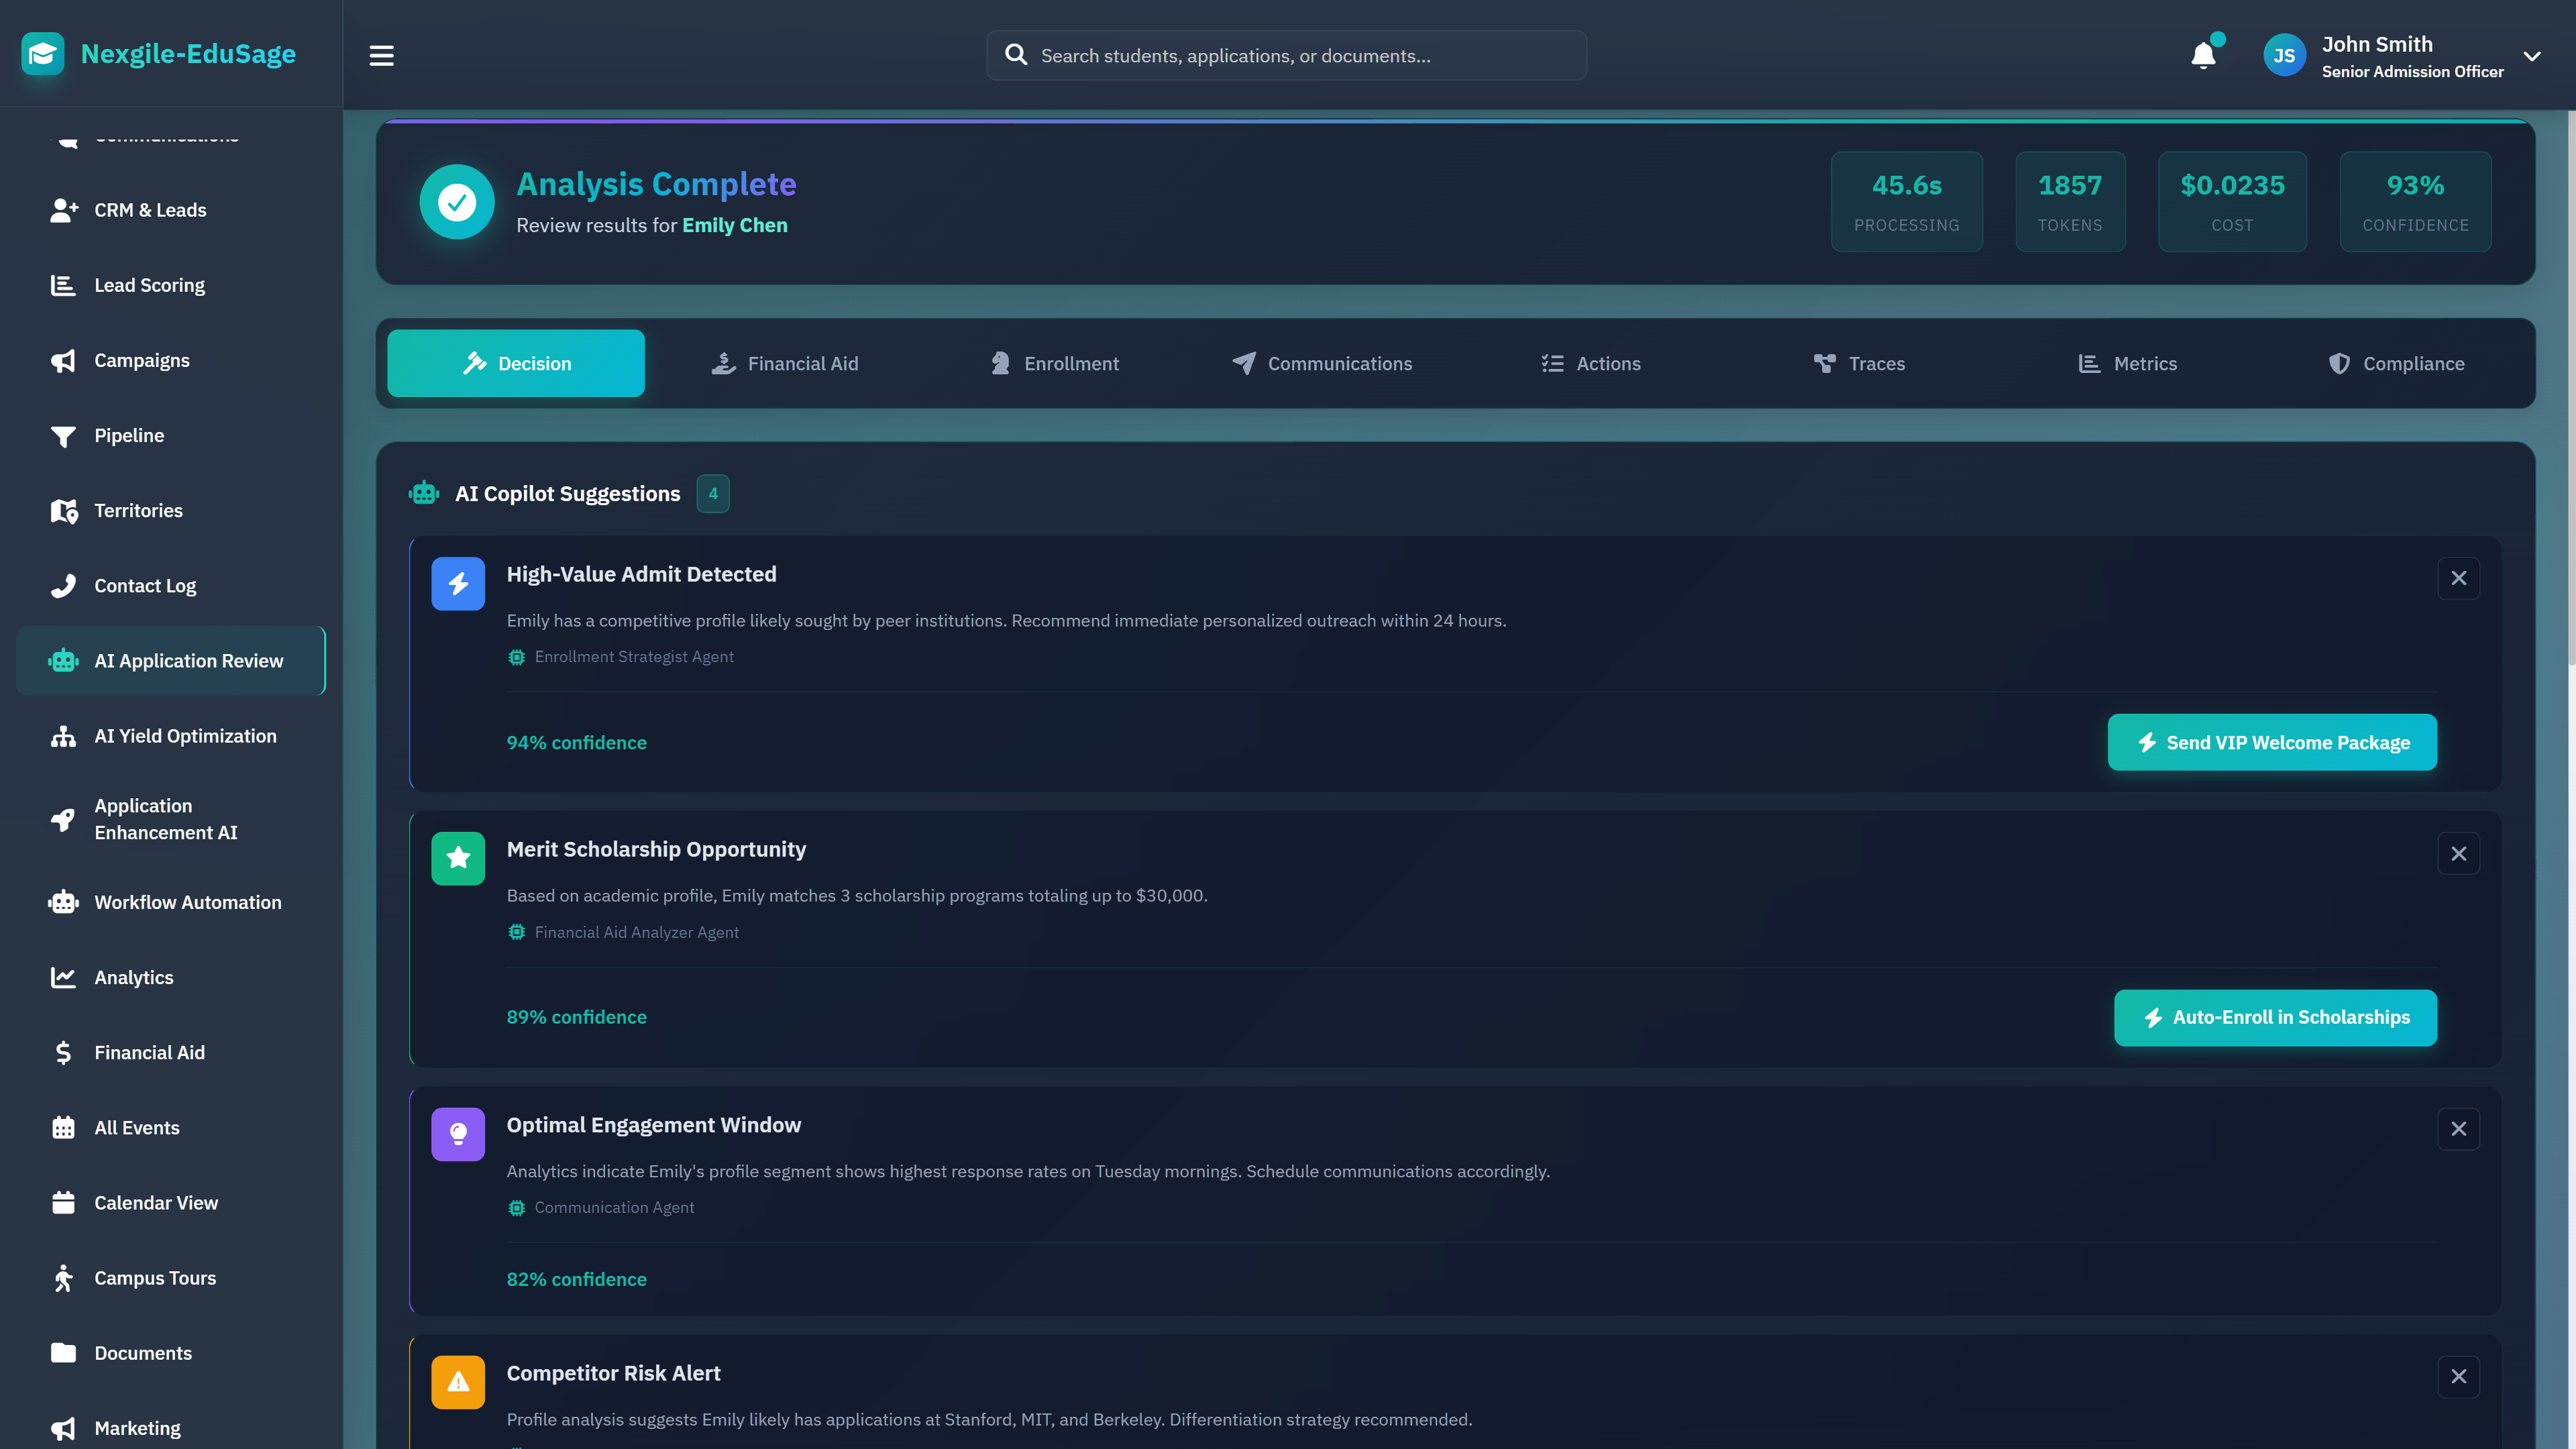Select the Workflow Automation robot icon
This screenshot has width=2576, height=1449.
coord(63,902)
